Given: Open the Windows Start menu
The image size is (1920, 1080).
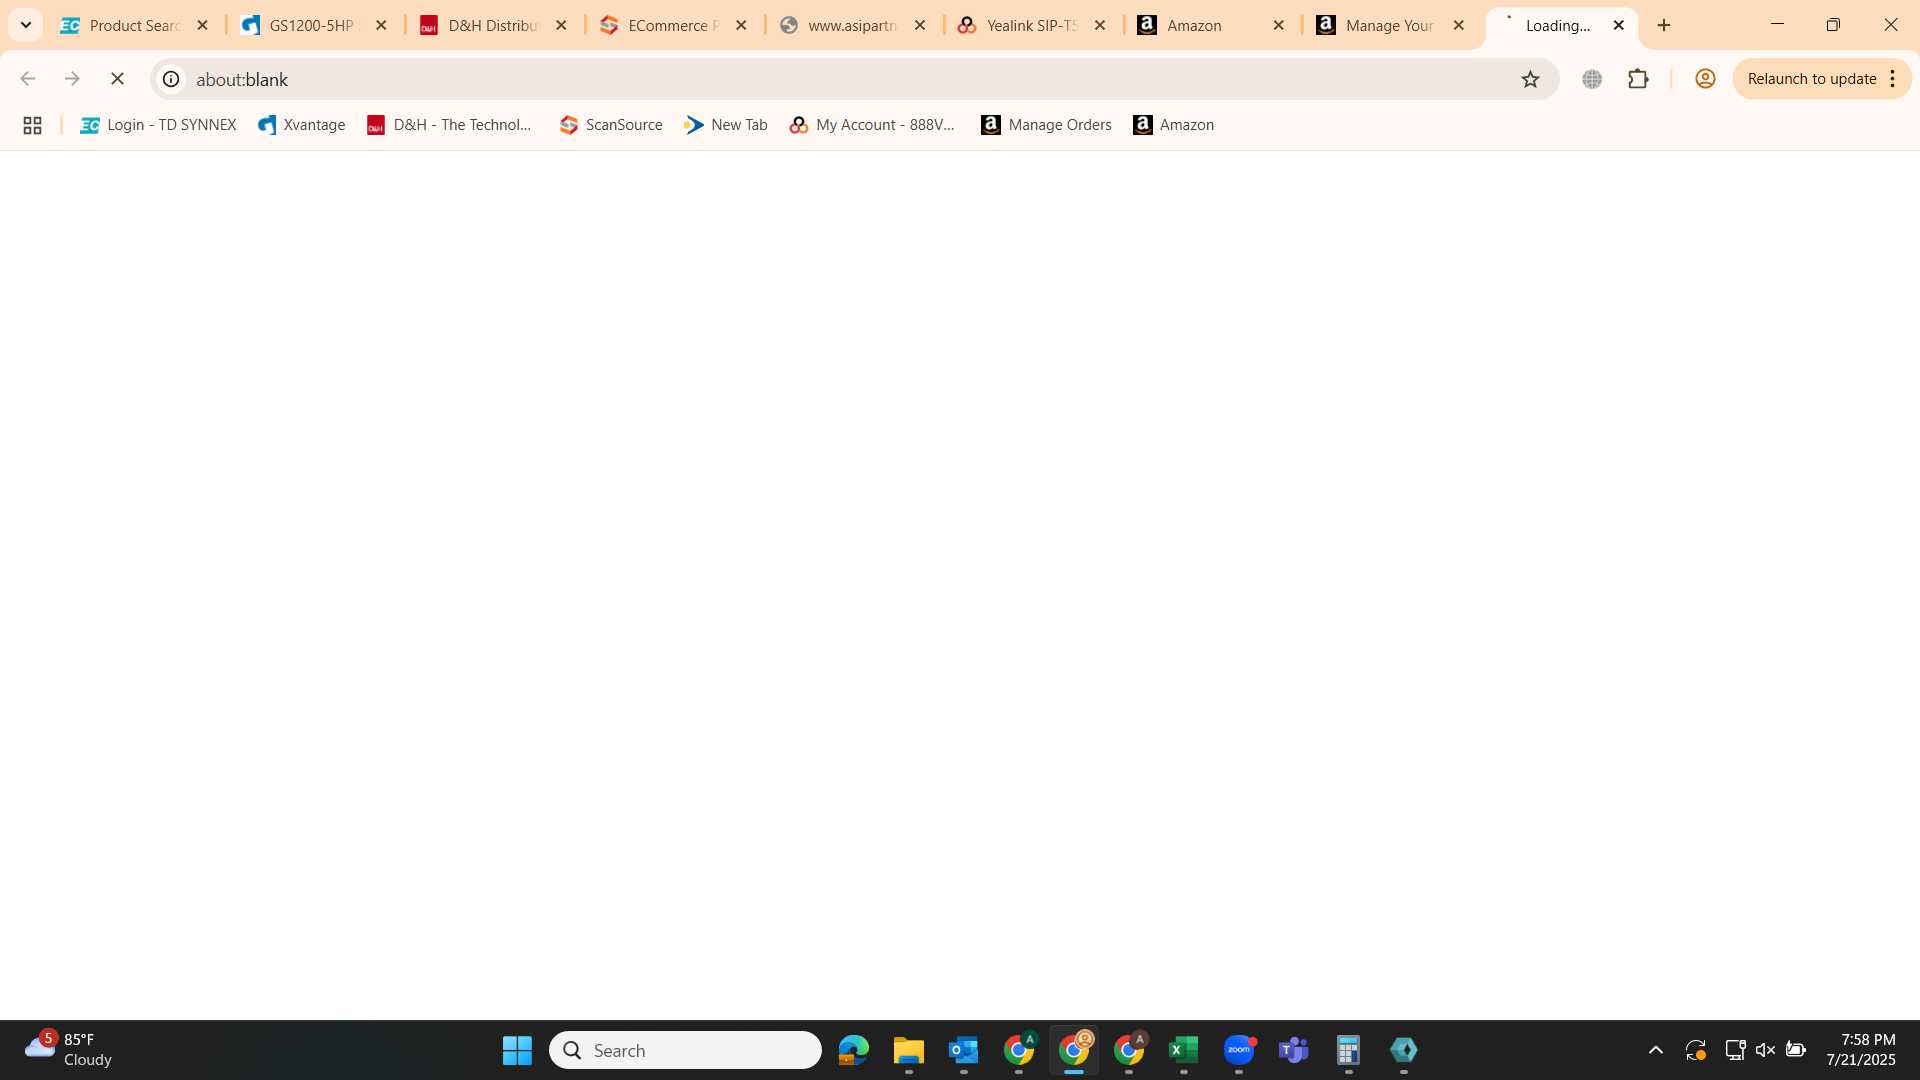Looking at the screenshot, I should point(517,1050).
